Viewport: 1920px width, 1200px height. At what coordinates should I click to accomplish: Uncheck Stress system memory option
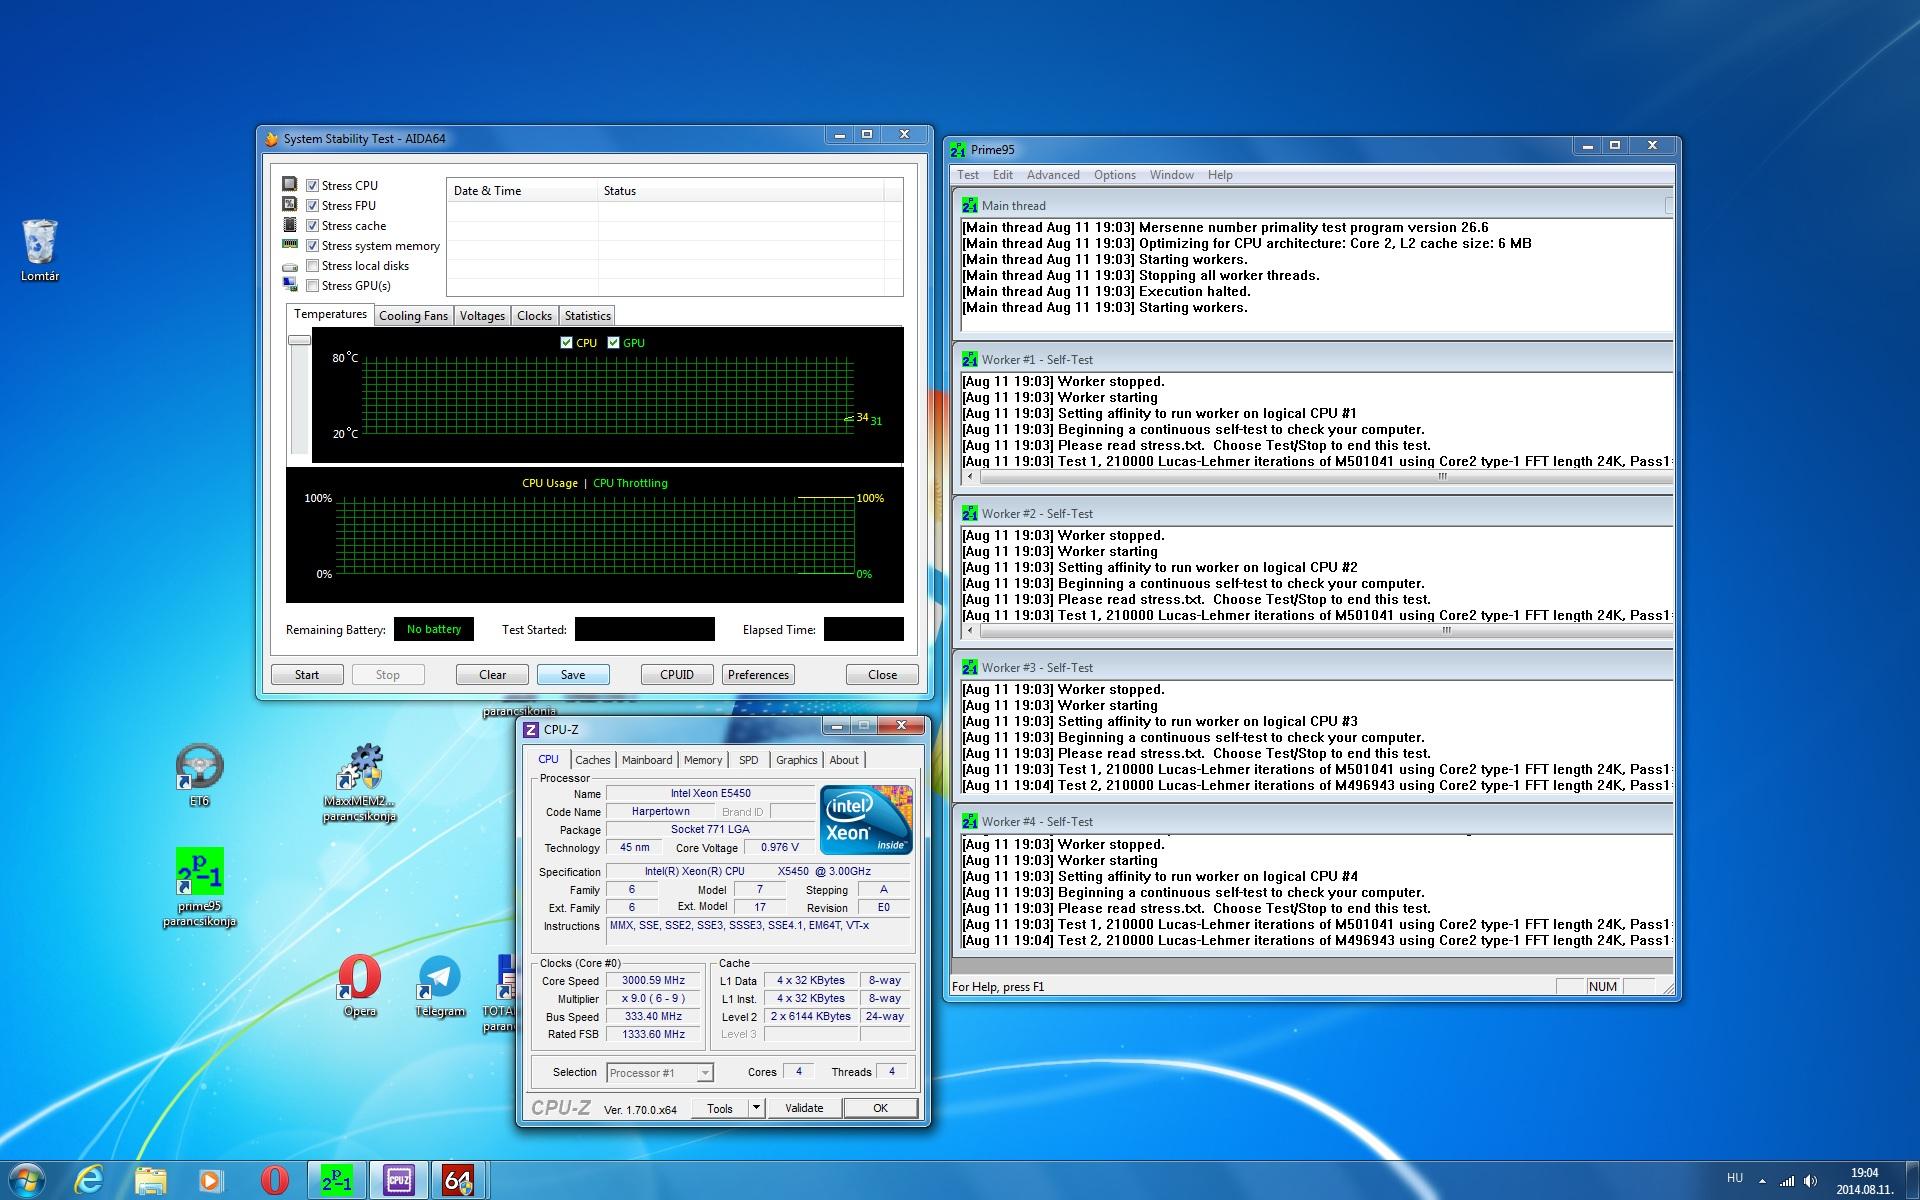point(312,245)
